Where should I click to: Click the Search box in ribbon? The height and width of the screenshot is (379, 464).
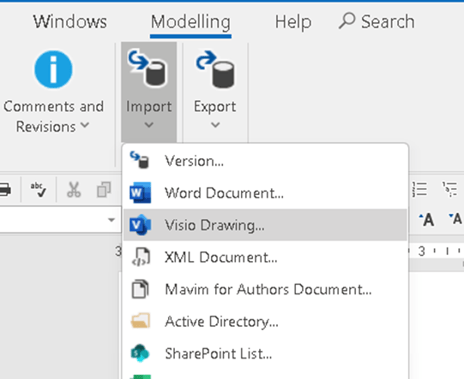pos(377,22)
